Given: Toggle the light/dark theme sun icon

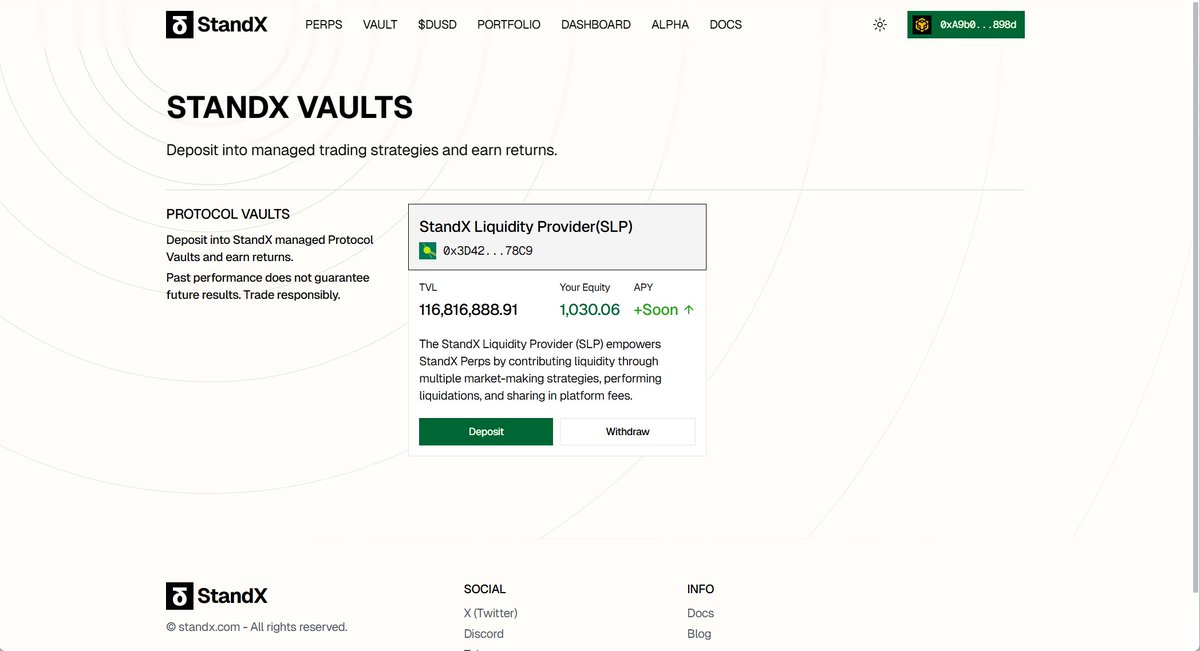Looking at the screenshot, I should pyautogui.click(x=880, y=25).
